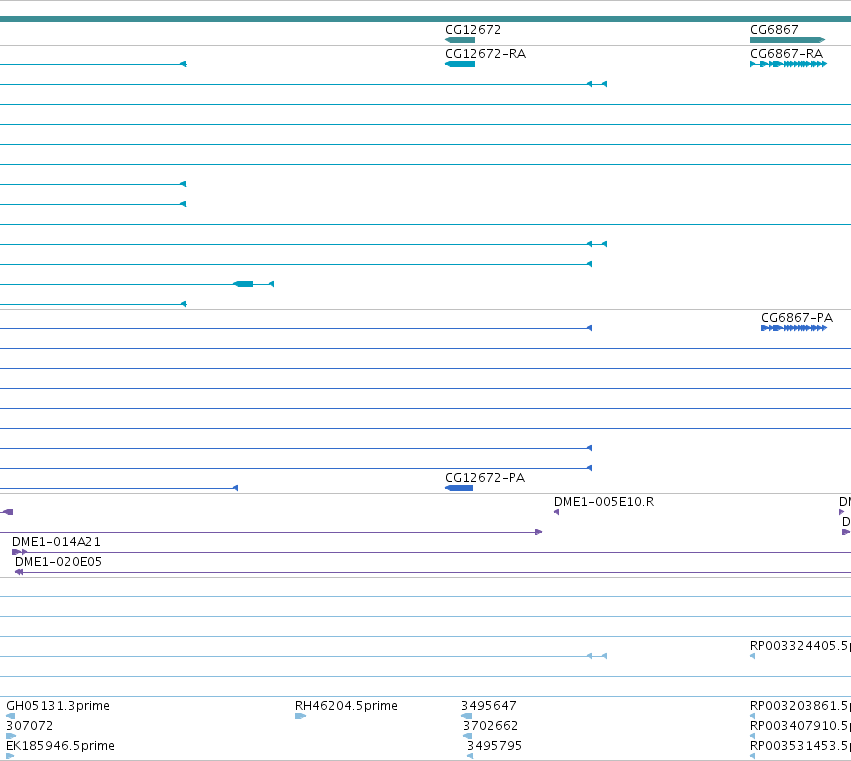Viewport: 851px width, 761px height.
Task: Select the 3495795 feature label
Action: tap(494, 746)
